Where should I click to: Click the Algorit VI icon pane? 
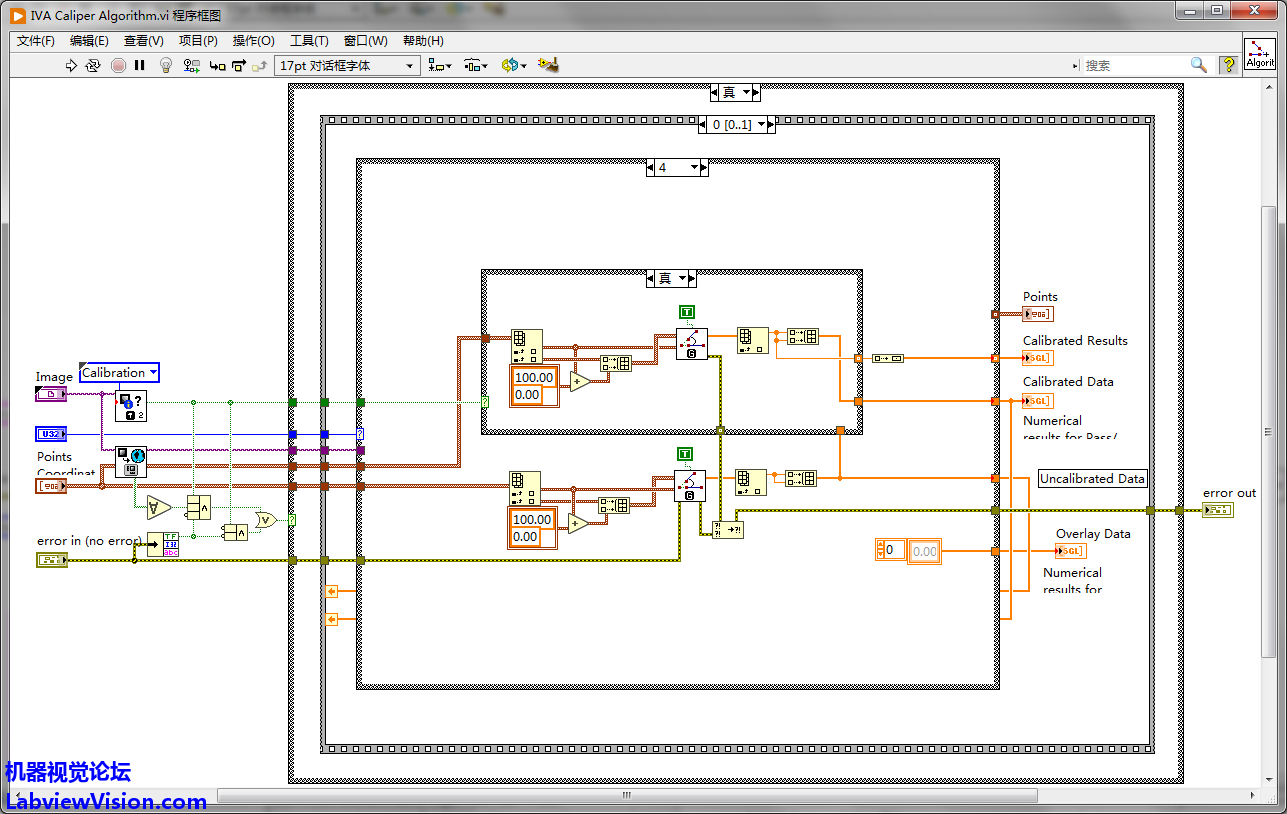point(1260,54)
